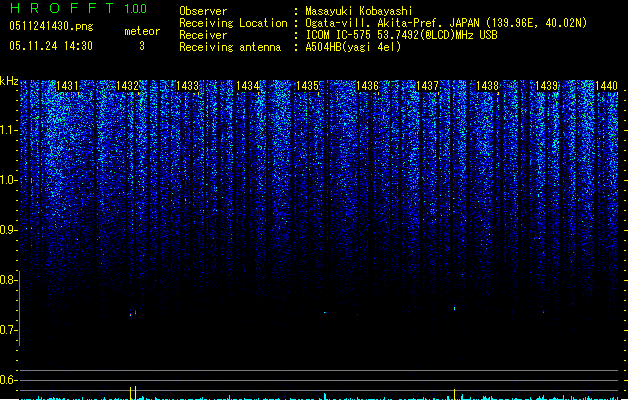Screen dimensions: 629x400
Task: Click the 0.9 frequency axis label
Action: pyautogui.click(x=8, y=230)
